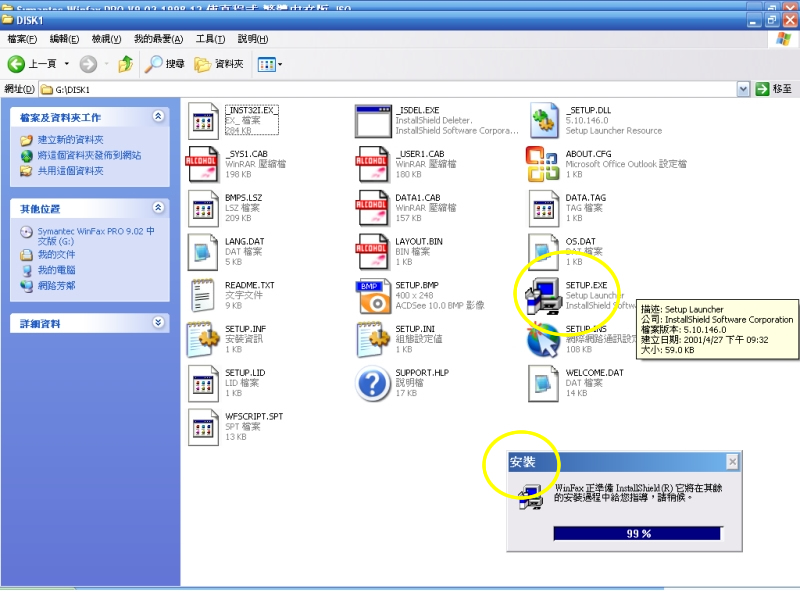Expand the 詳細資料 panel

[x=158, y=322]
